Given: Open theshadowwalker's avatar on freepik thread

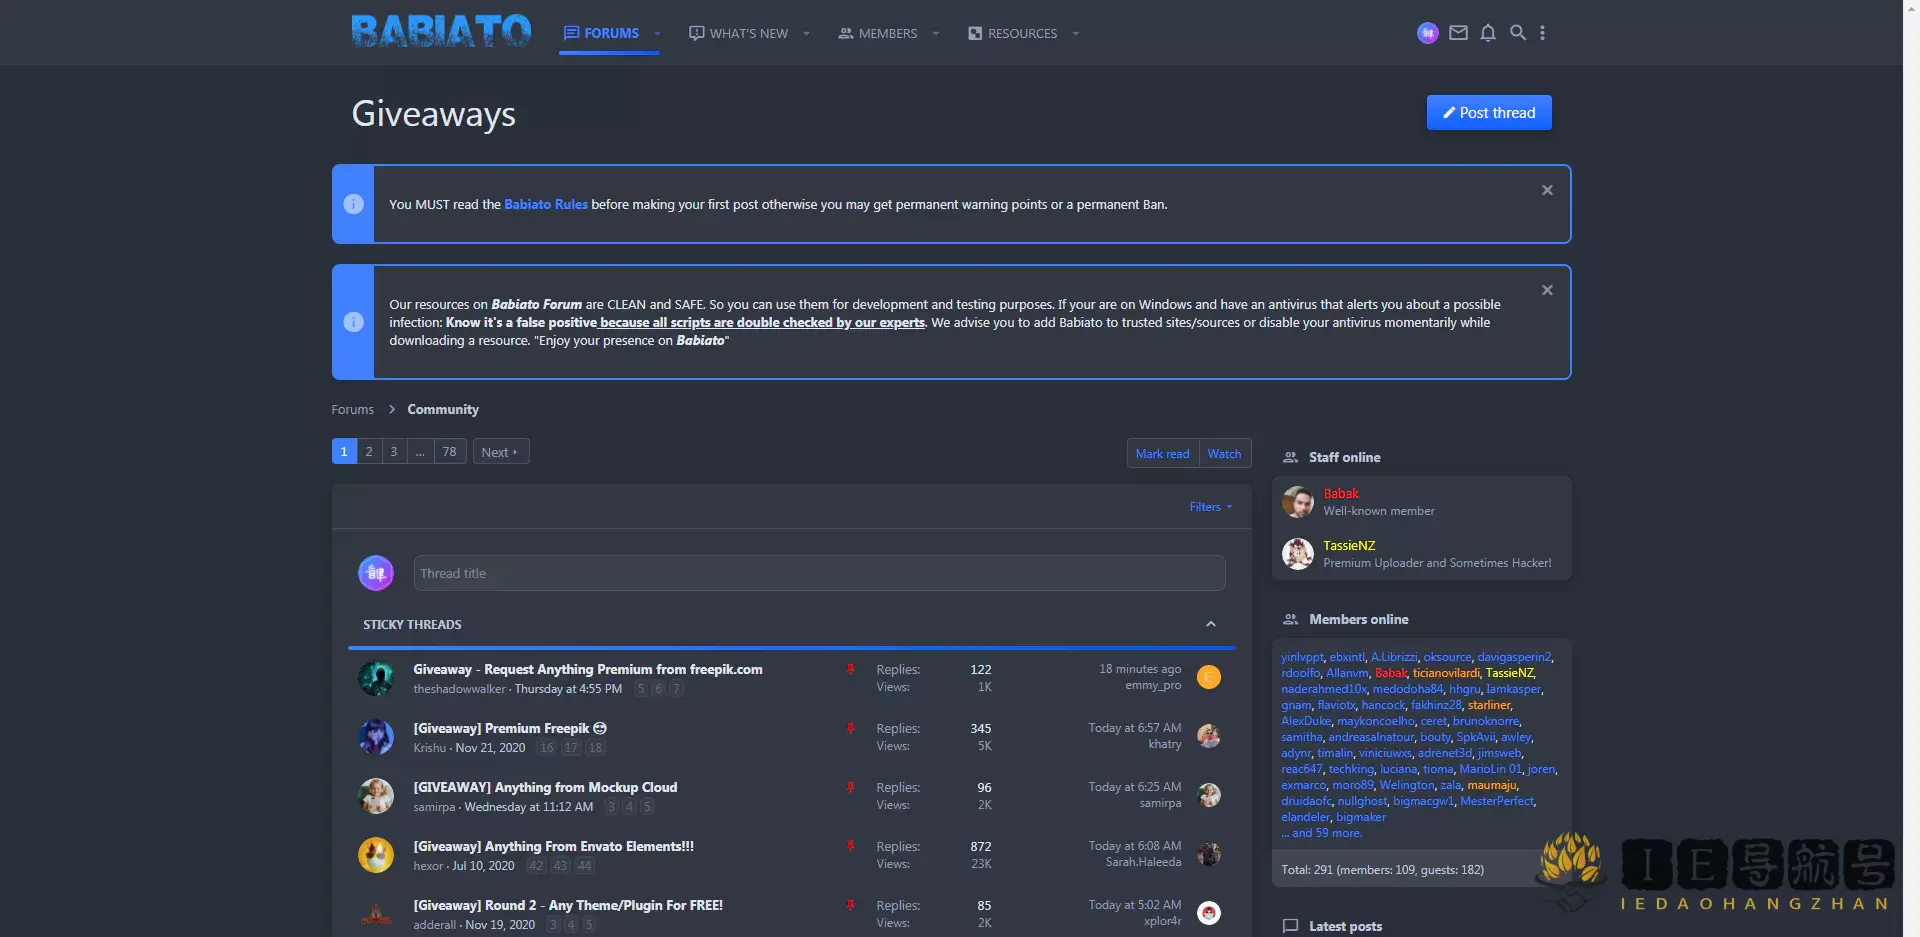Looking at the screenshot, I should [376, 678].
